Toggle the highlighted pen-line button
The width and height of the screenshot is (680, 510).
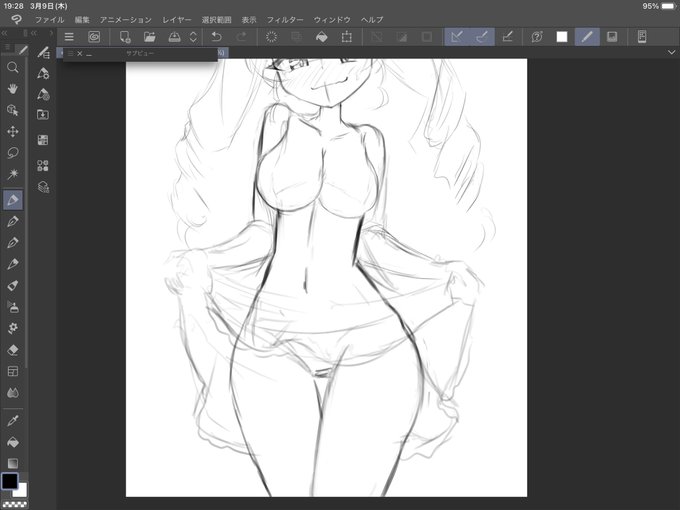(587, 37)
